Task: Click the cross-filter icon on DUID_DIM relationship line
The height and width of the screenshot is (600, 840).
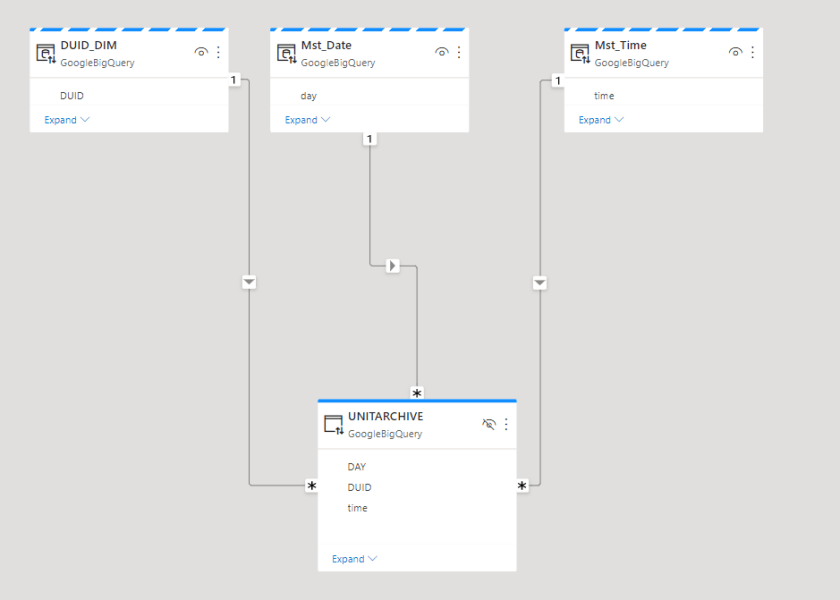Action: click(x=249, y=281)
